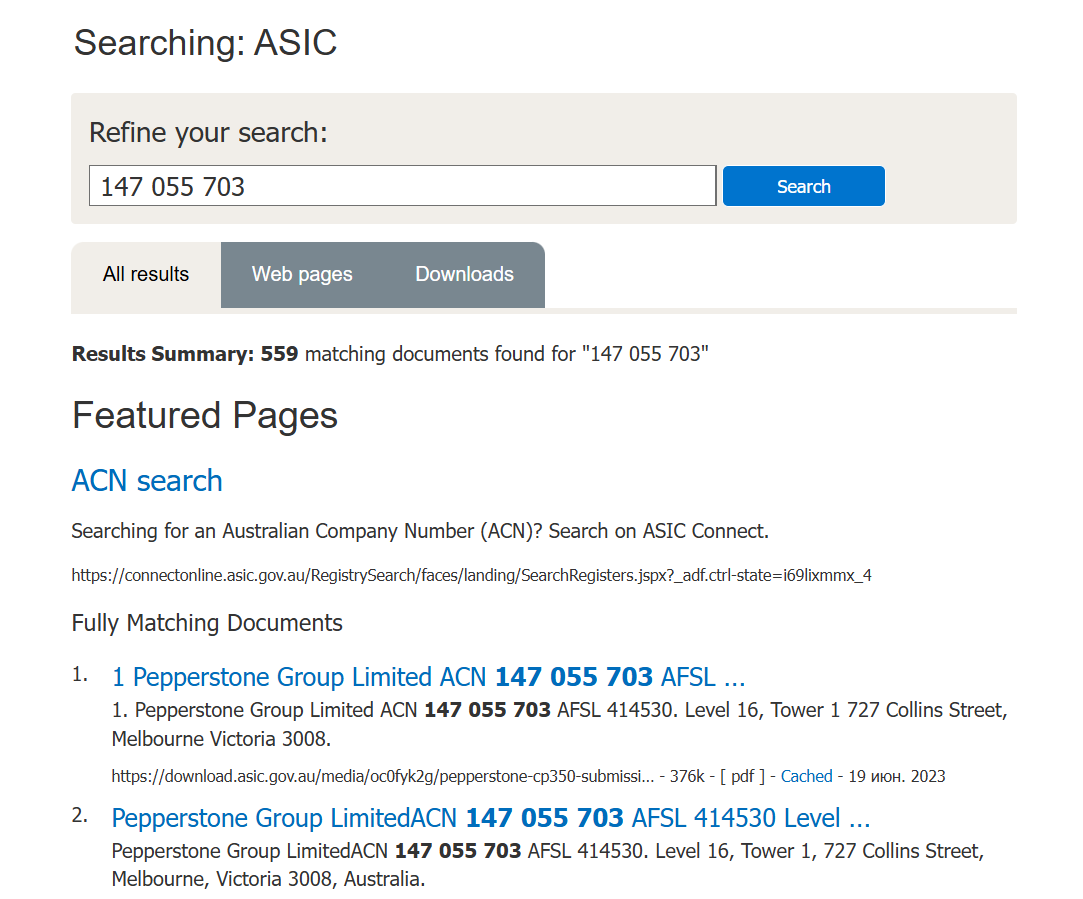Click the Featured Pages heading
The image size is (1083, 899).
tap(205, 415)
